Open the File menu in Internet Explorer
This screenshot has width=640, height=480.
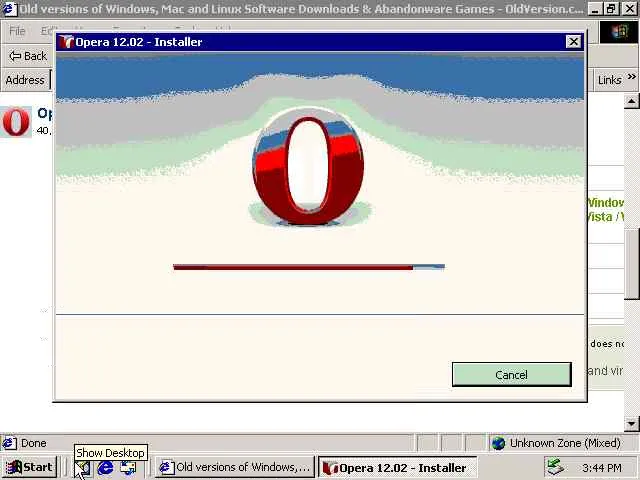(x=18, y=31)
